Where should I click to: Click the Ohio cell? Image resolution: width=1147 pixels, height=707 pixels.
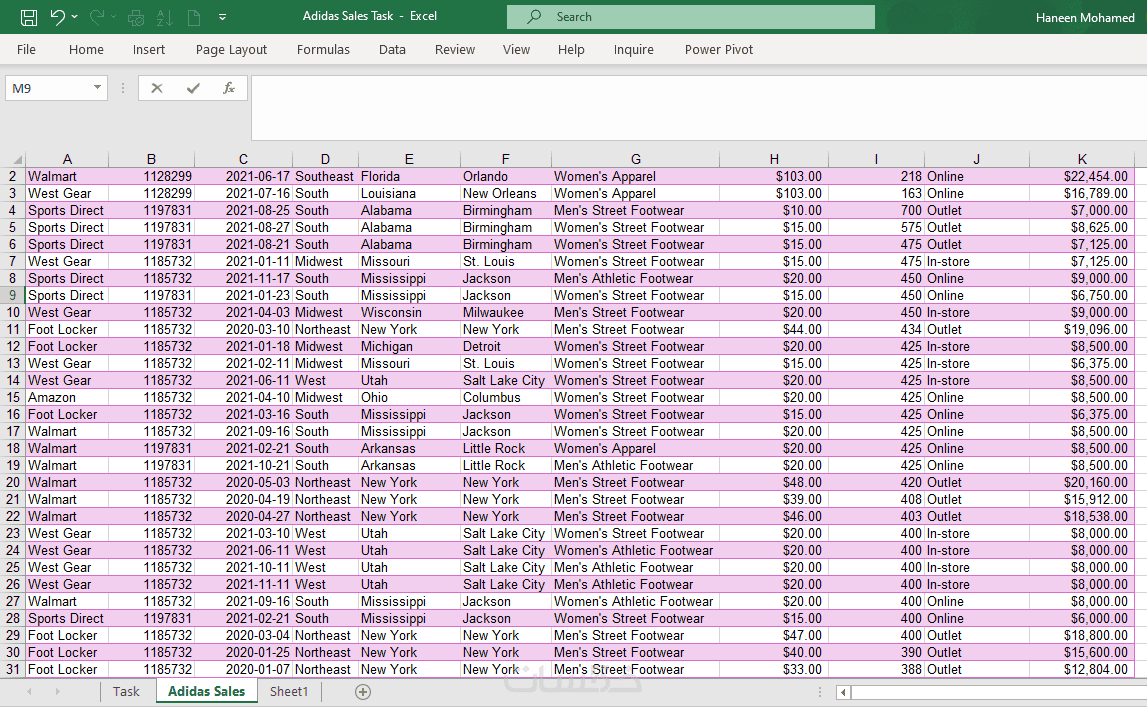click(x=409, y=398)
